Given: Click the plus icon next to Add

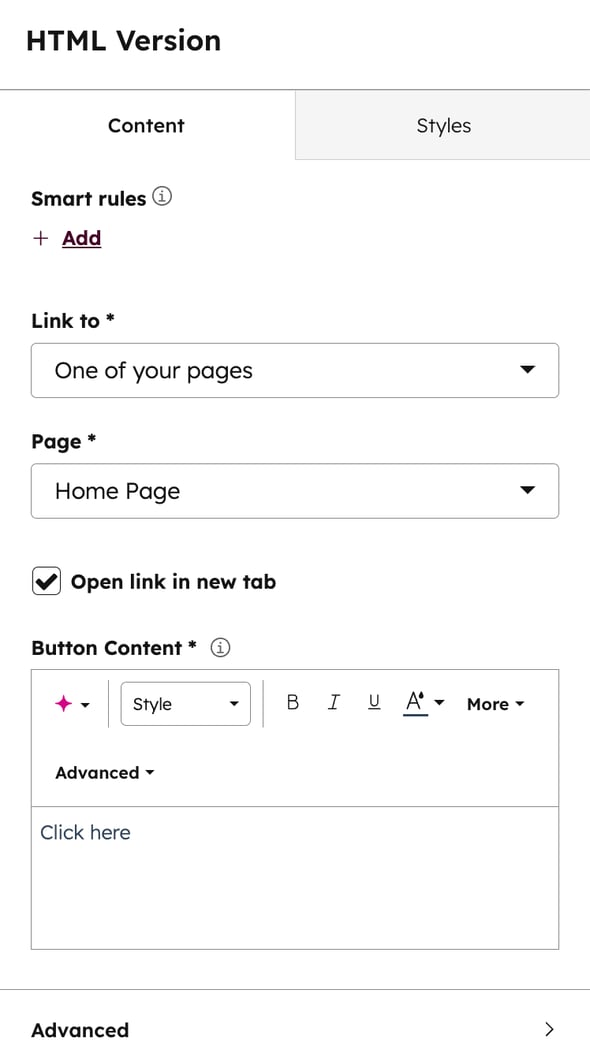Looking at the screenshot, I should pyautogui.click(x=39, y=238).
